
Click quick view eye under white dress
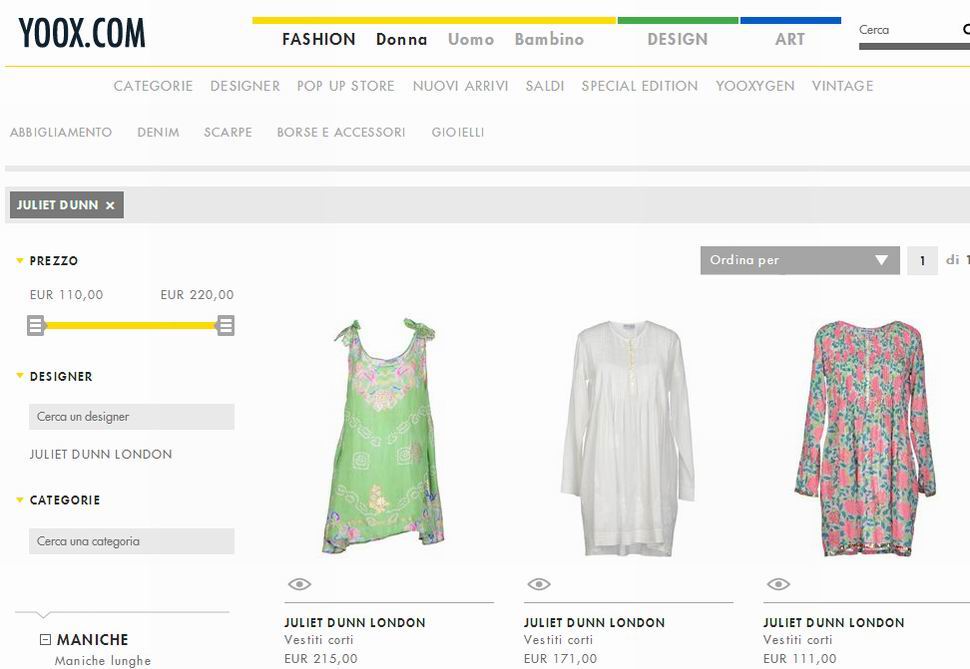(x=539, y=584)
